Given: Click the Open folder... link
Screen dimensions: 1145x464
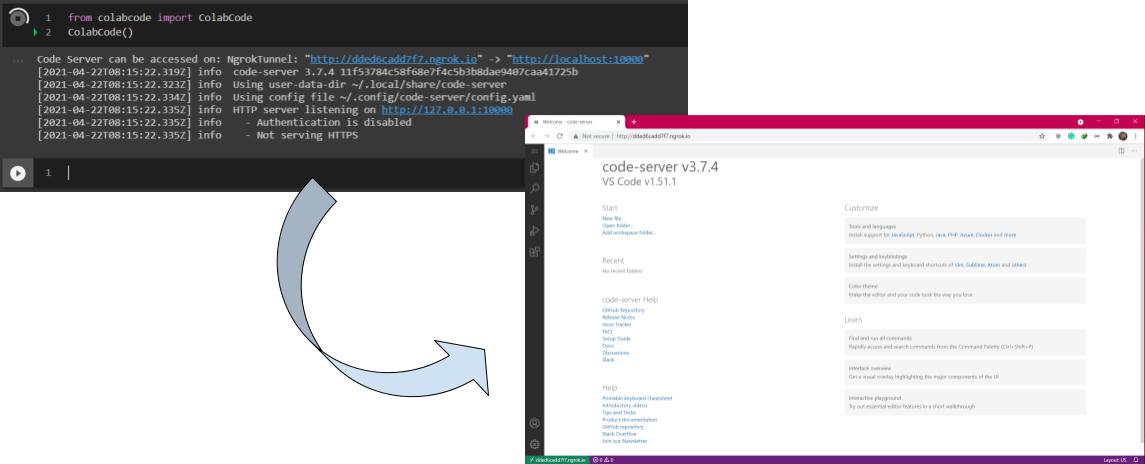Looking at the screenshot, I should [x=618, y=226].
